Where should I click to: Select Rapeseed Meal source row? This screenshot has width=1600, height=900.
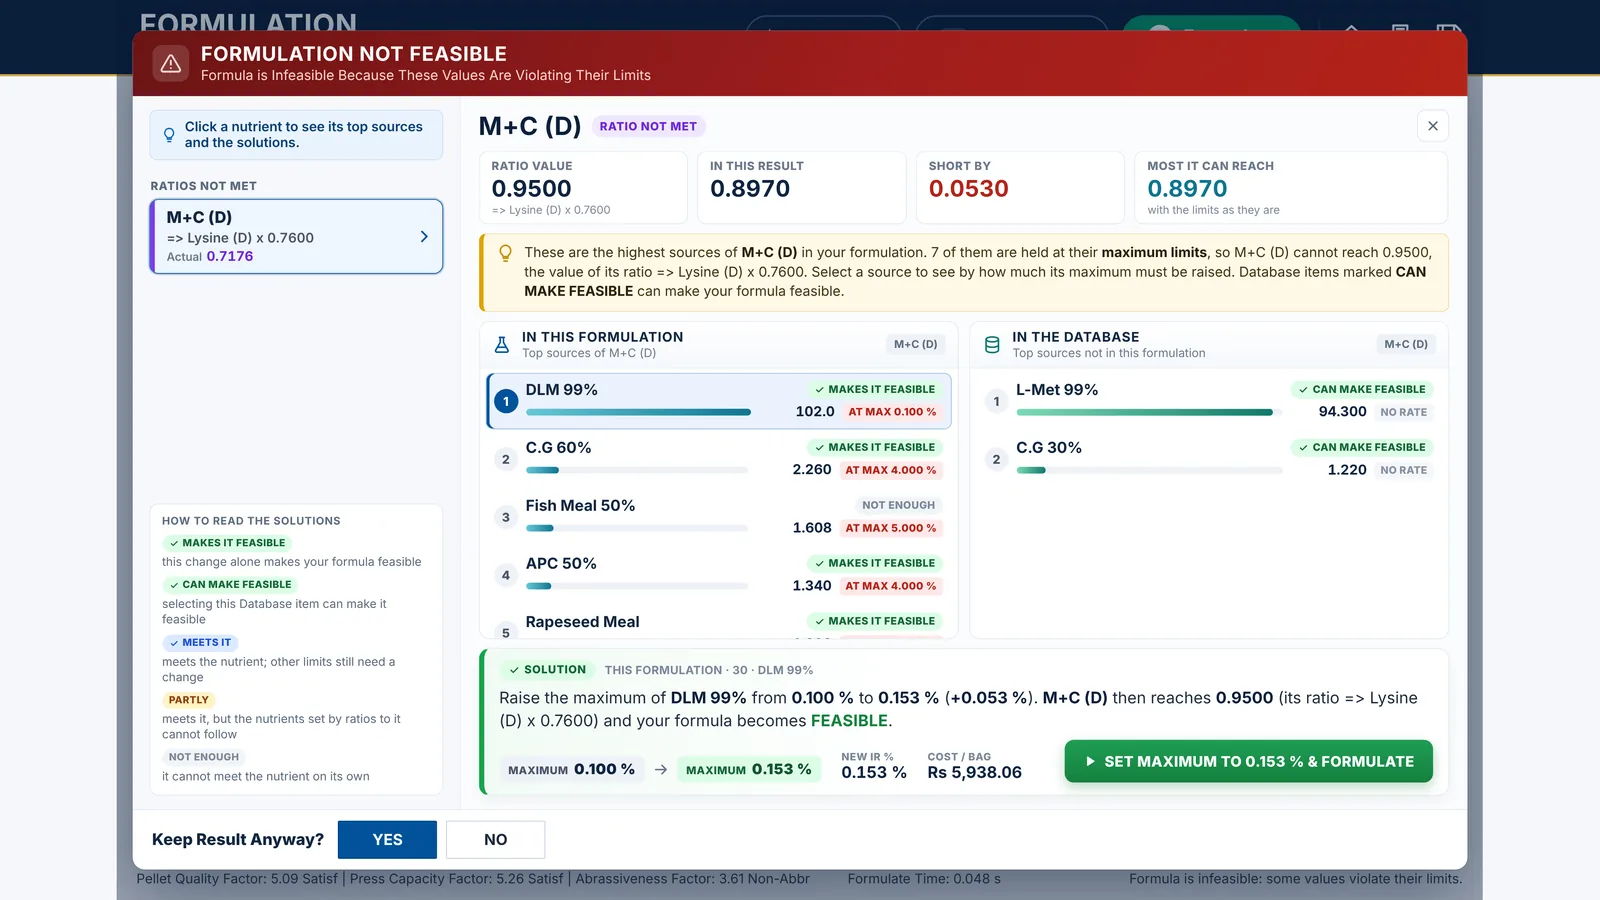[x=718, y=622]
